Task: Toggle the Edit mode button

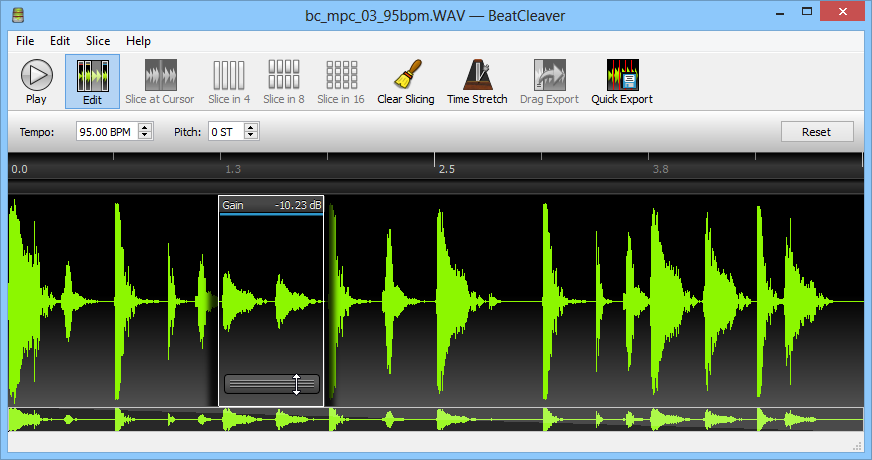Action: click(x=92, y=81)
